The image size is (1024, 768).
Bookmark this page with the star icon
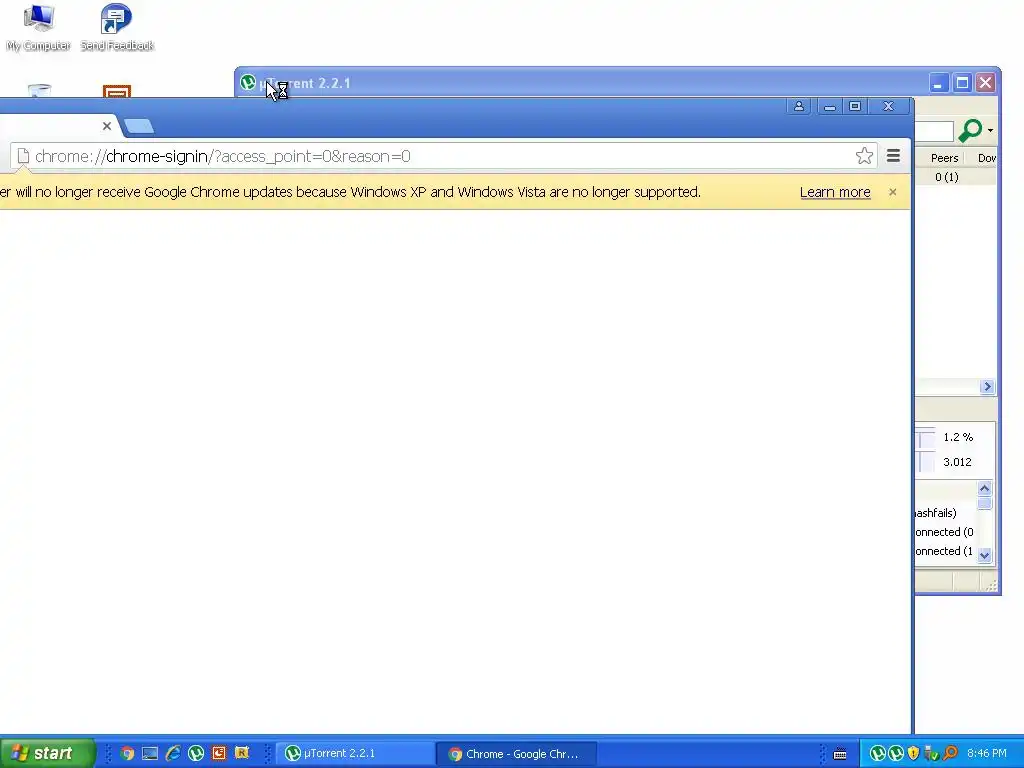pyautogui.click(x=864, y=155)
